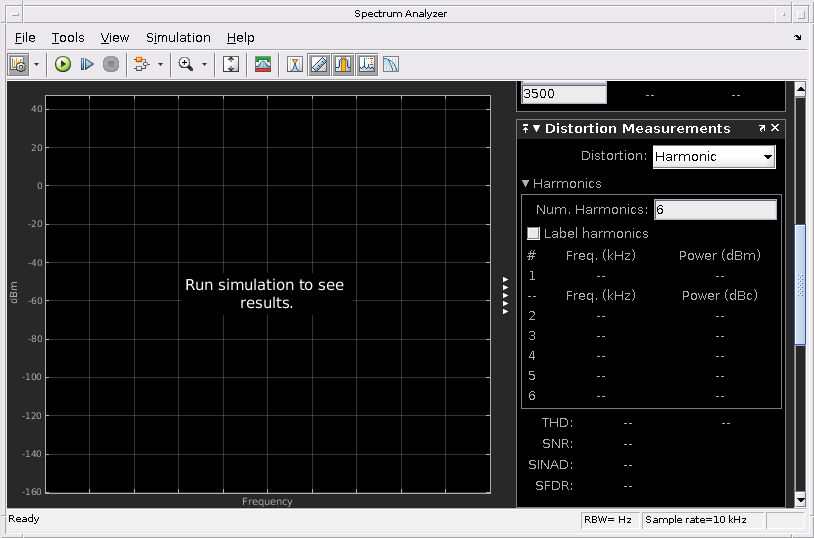Click the Step Forward toolbar icon
This screenshot has height=538, width=814.
(x=87, y=64)
